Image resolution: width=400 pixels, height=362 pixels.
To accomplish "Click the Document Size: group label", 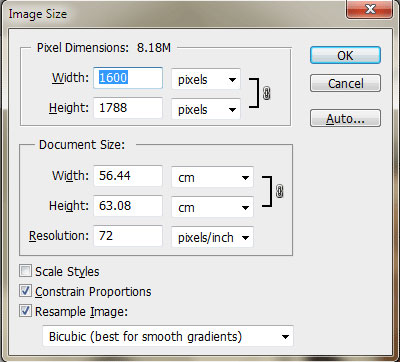I will pos(82,145).
